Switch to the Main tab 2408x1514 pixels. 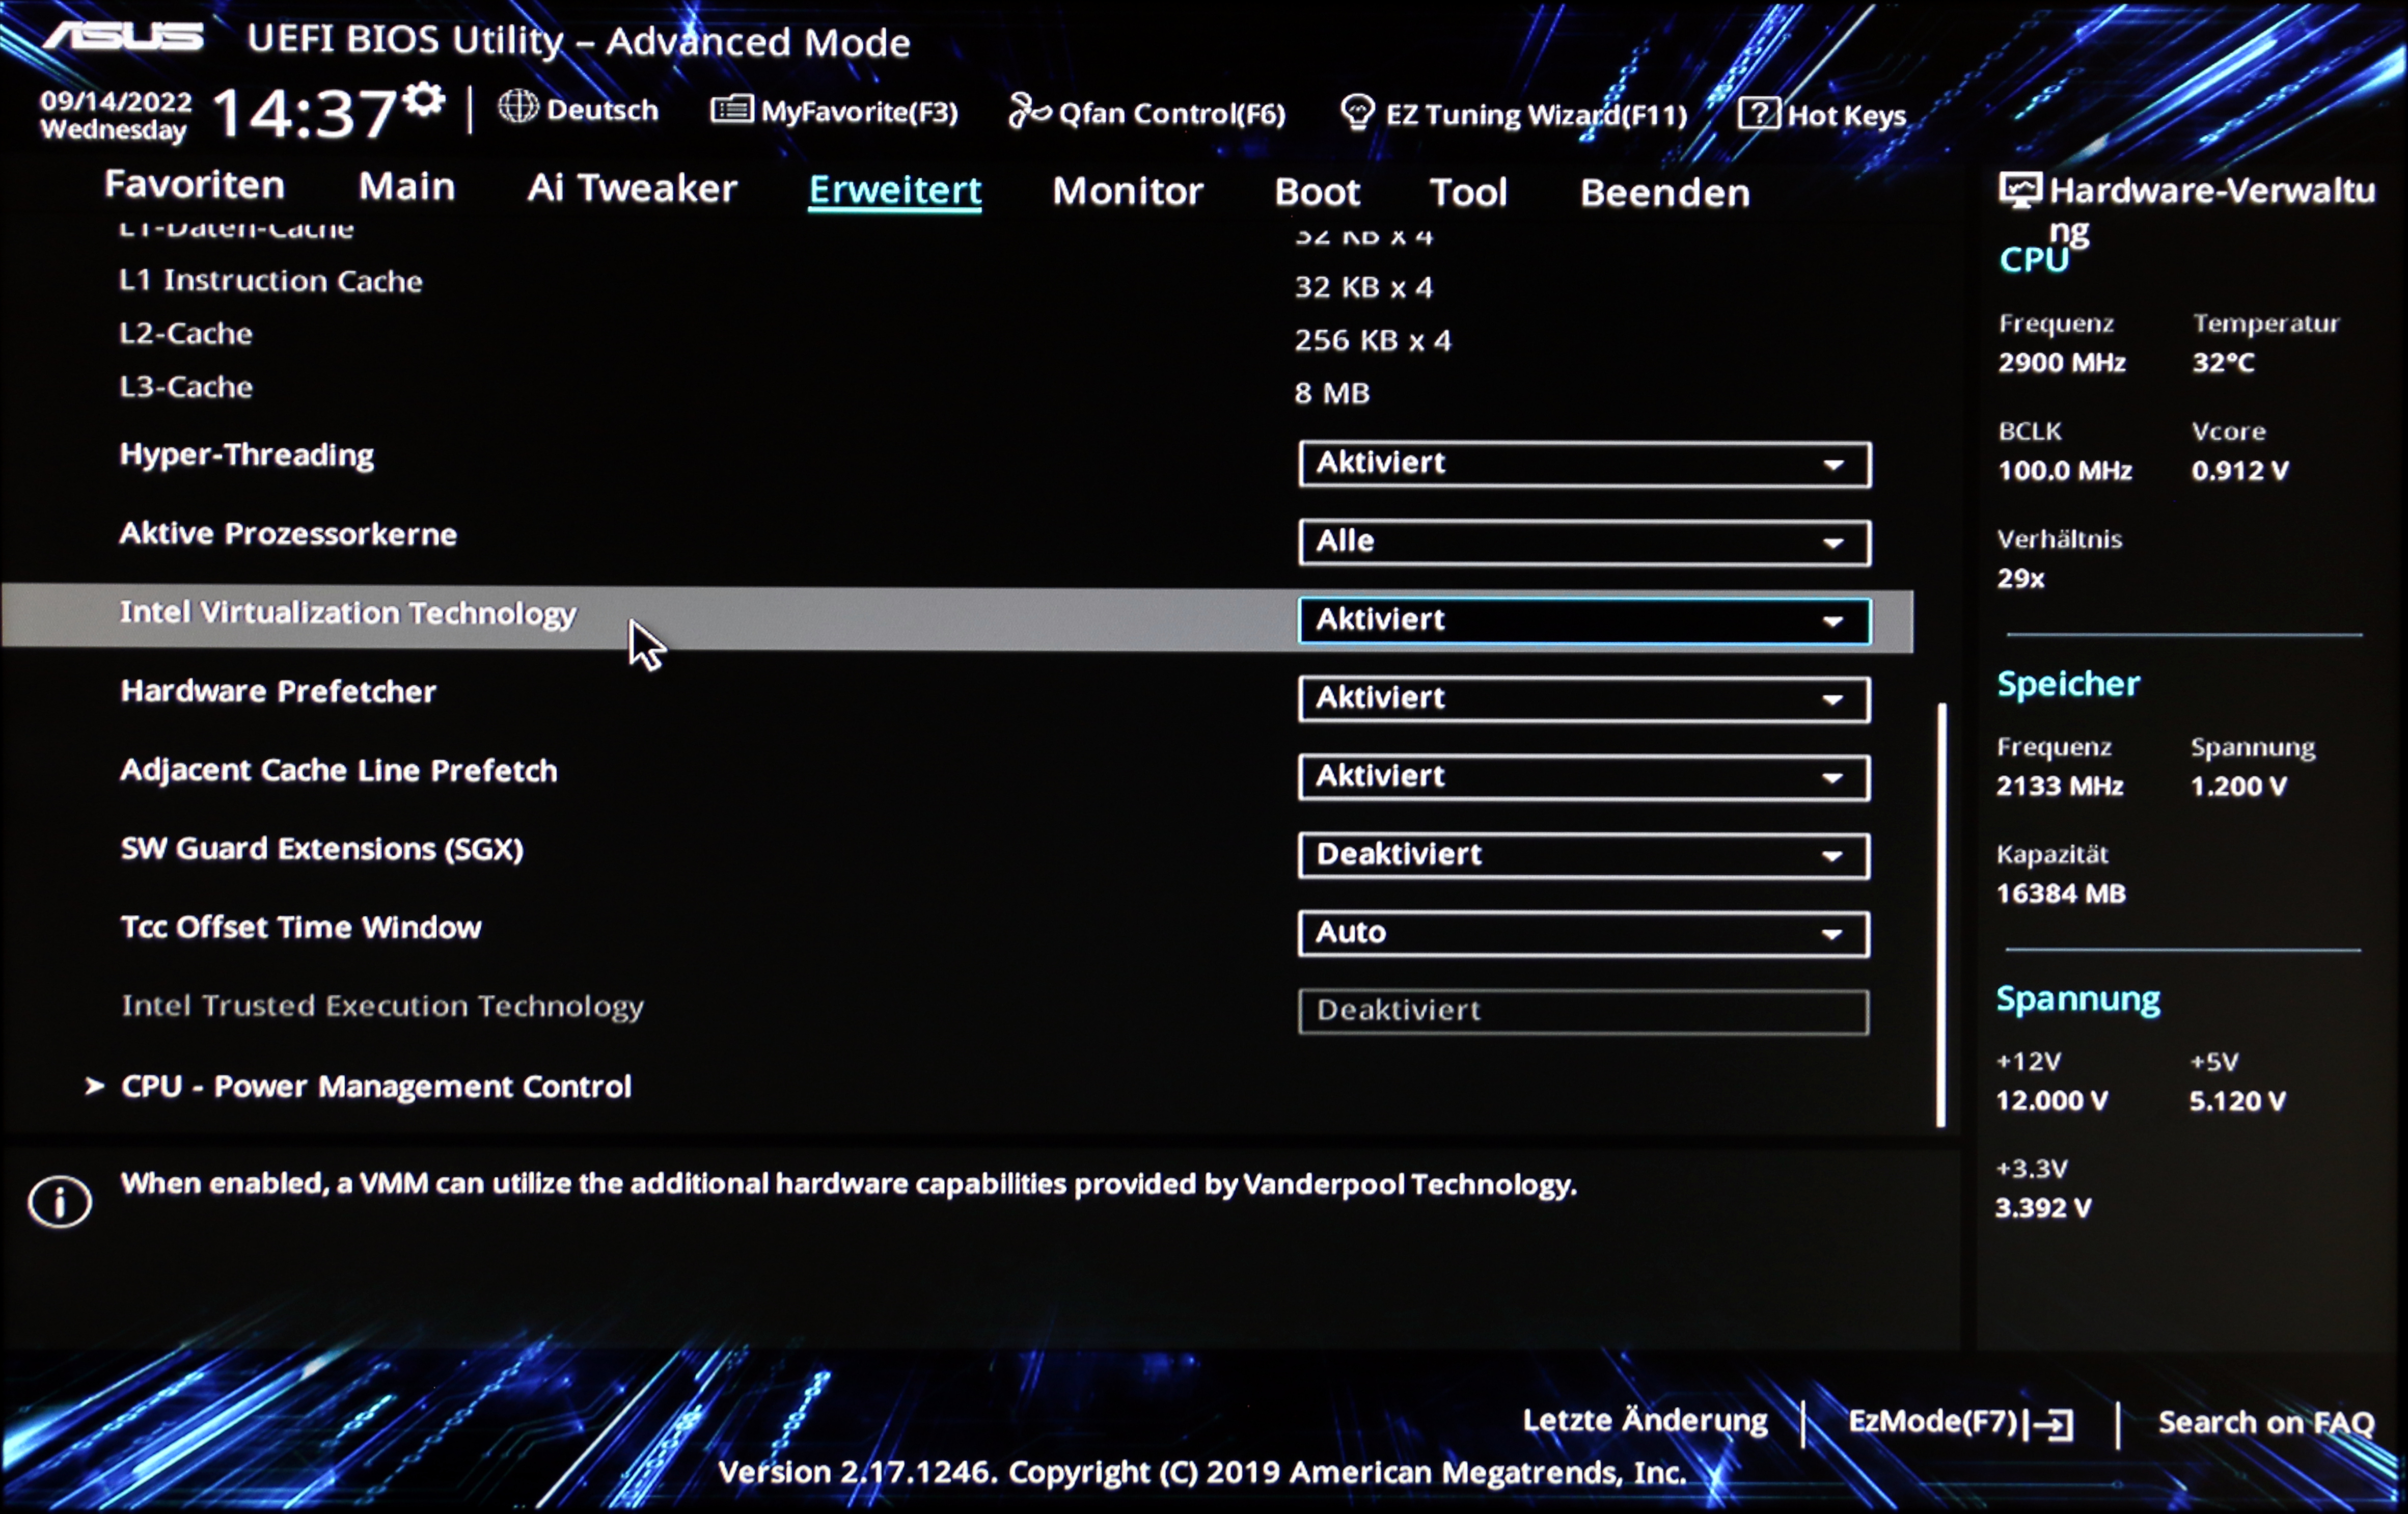click(x=407, y=187)
